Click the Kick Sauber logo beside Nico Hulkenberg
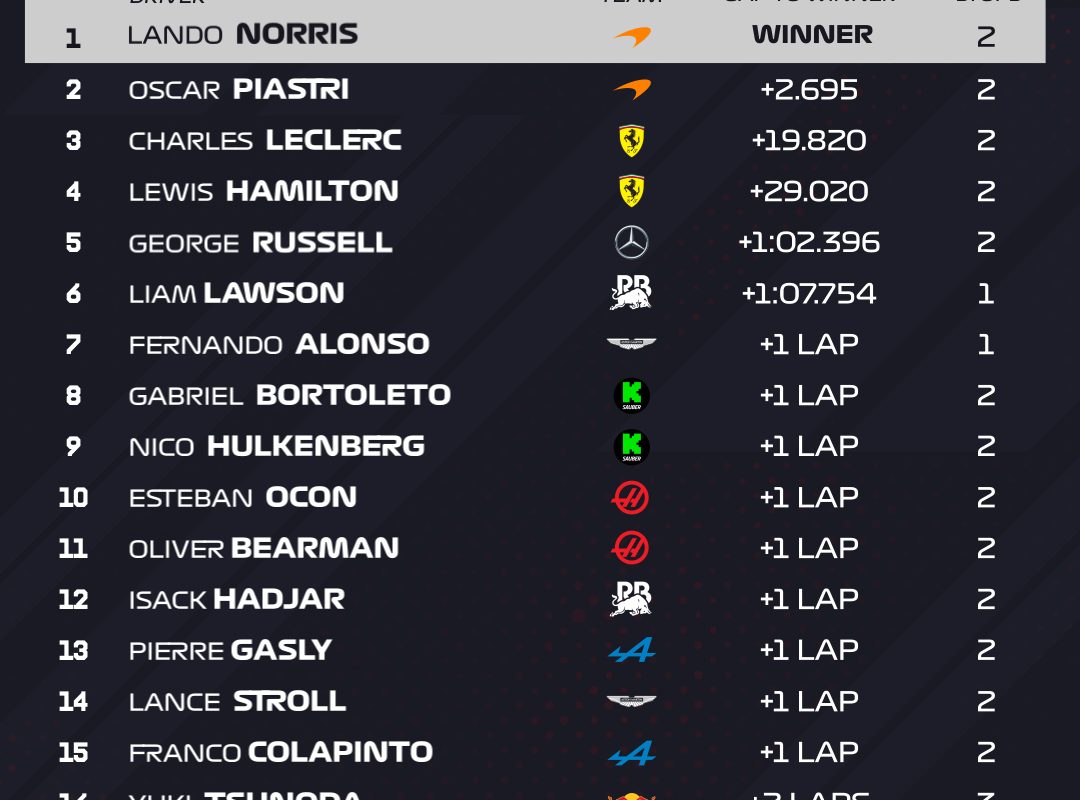Screen dimensions: 1080x800 (631, 447)
